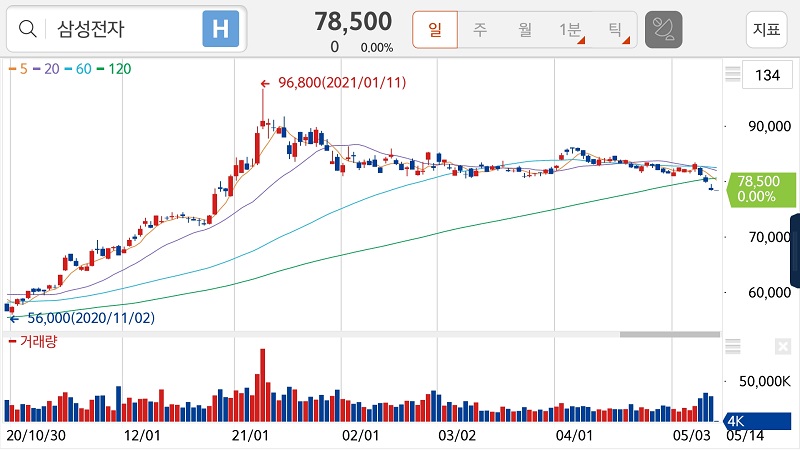Open the dark side drawer handle
Image resolution: width=800 pixels, height=450 pixels.
coord(795,251)
